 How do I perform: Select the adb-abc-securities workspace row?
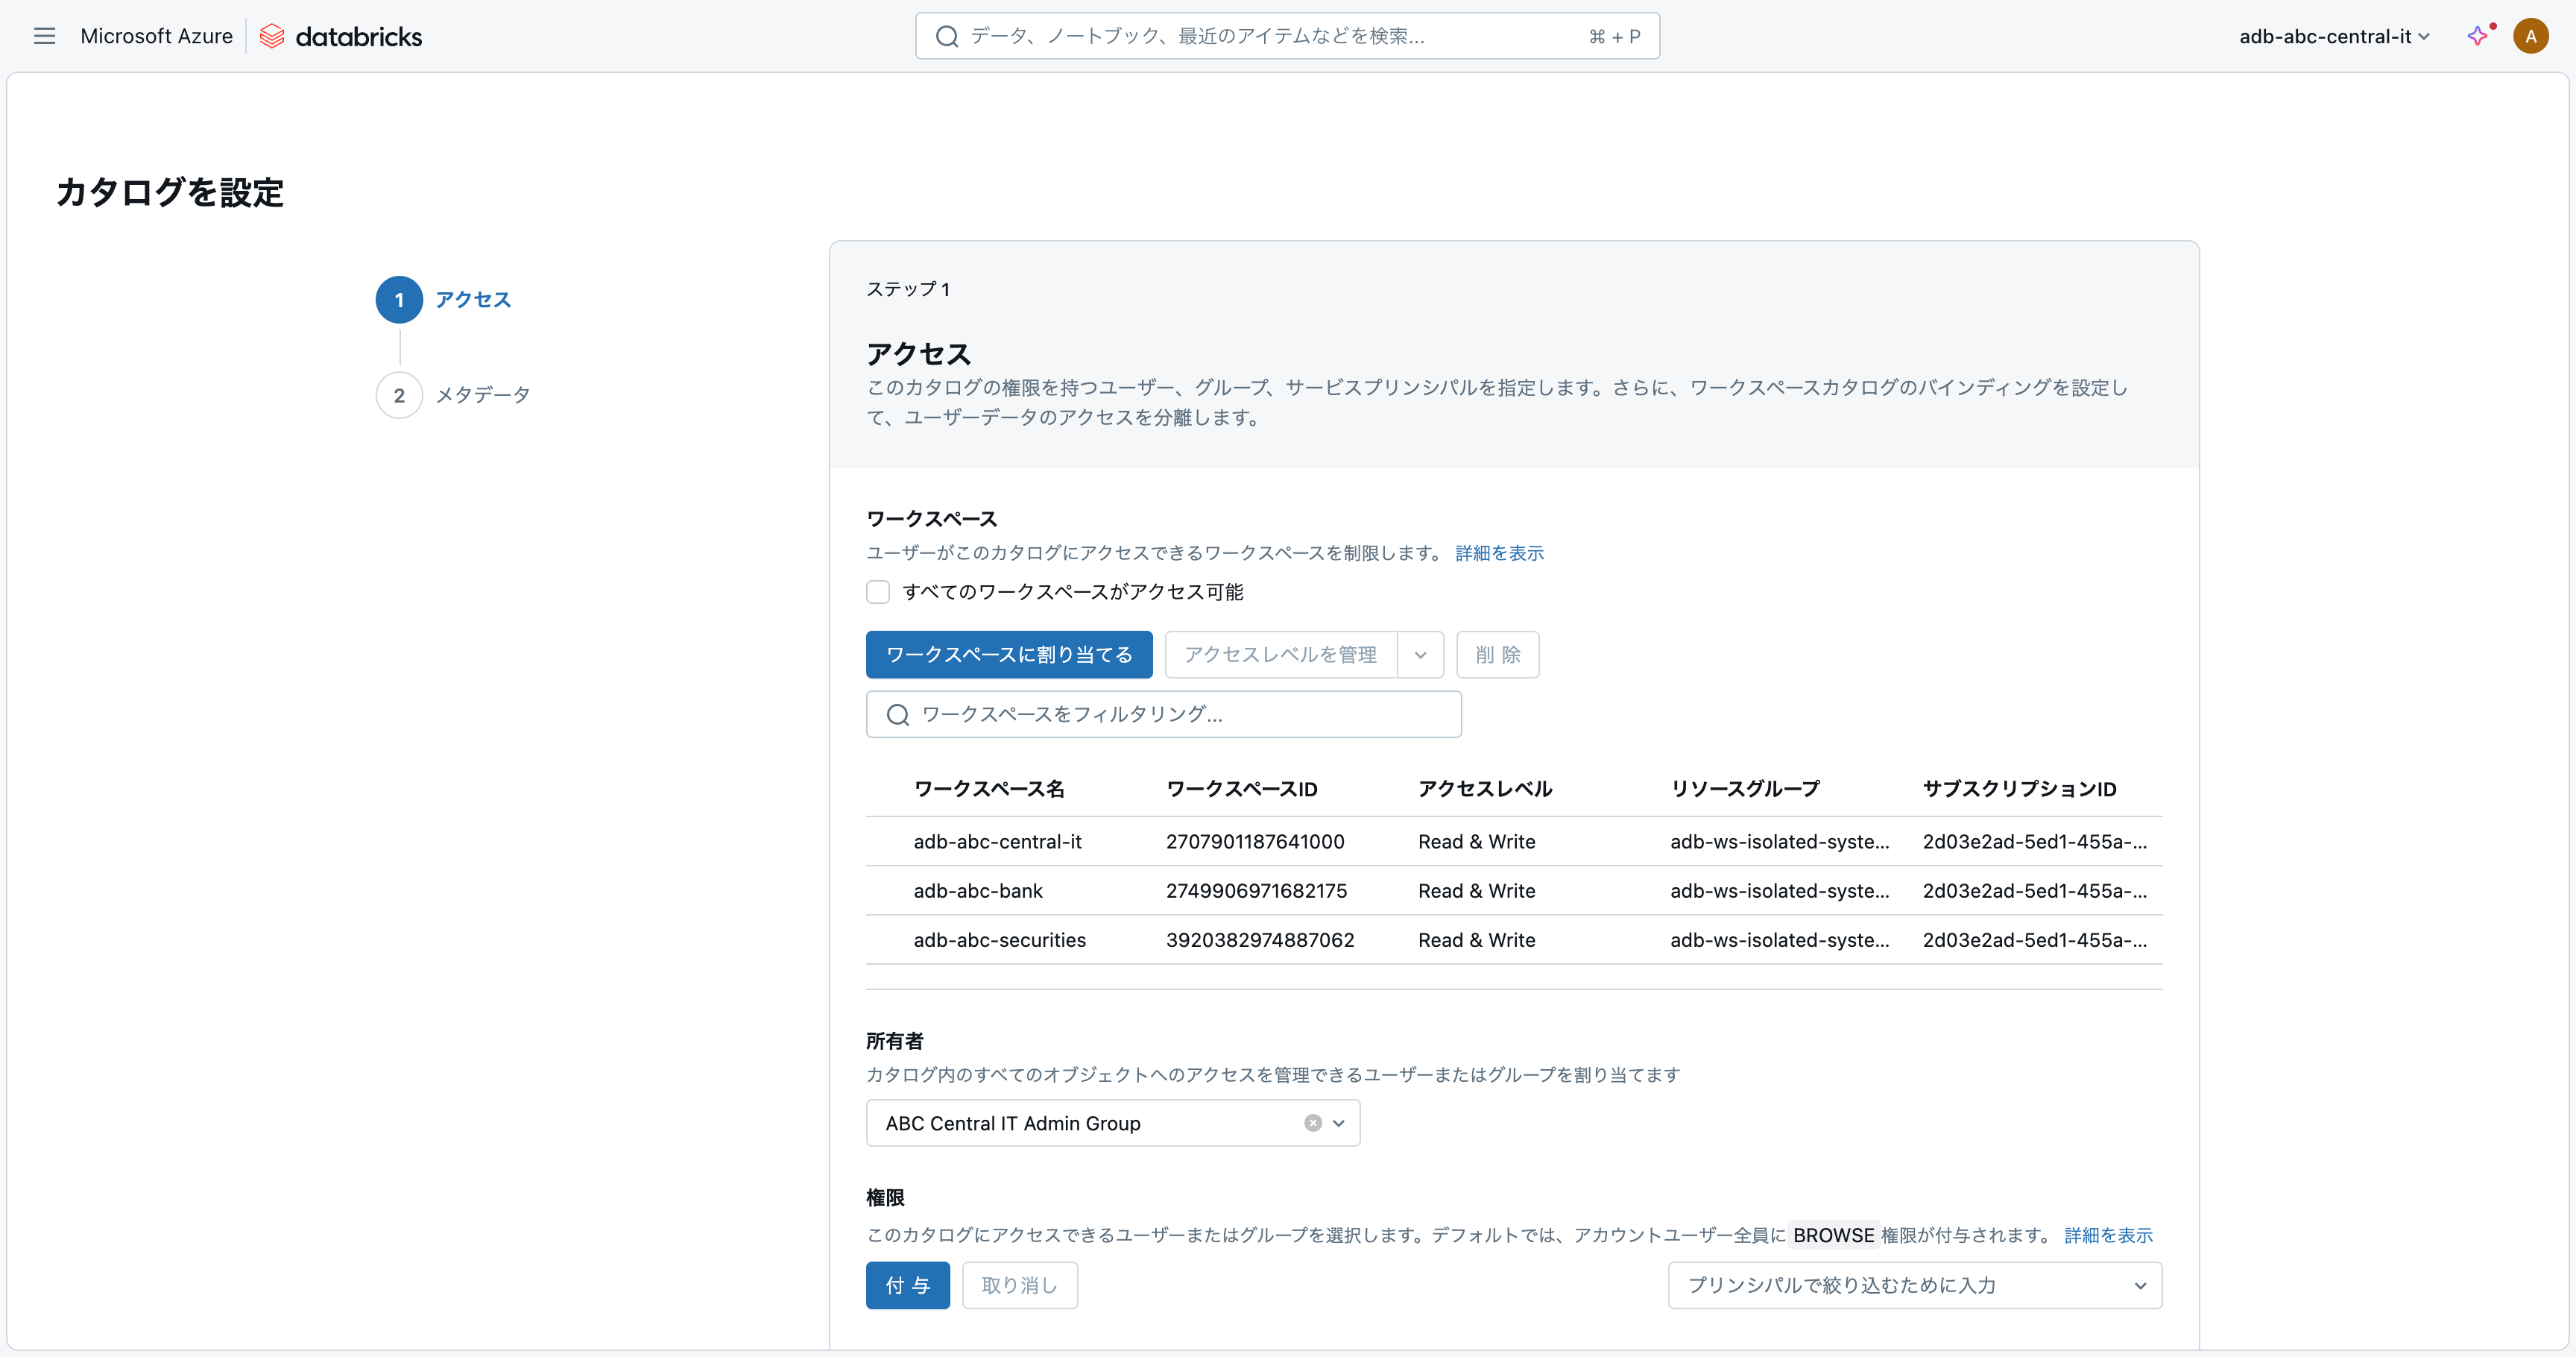(x=999, y=939)
